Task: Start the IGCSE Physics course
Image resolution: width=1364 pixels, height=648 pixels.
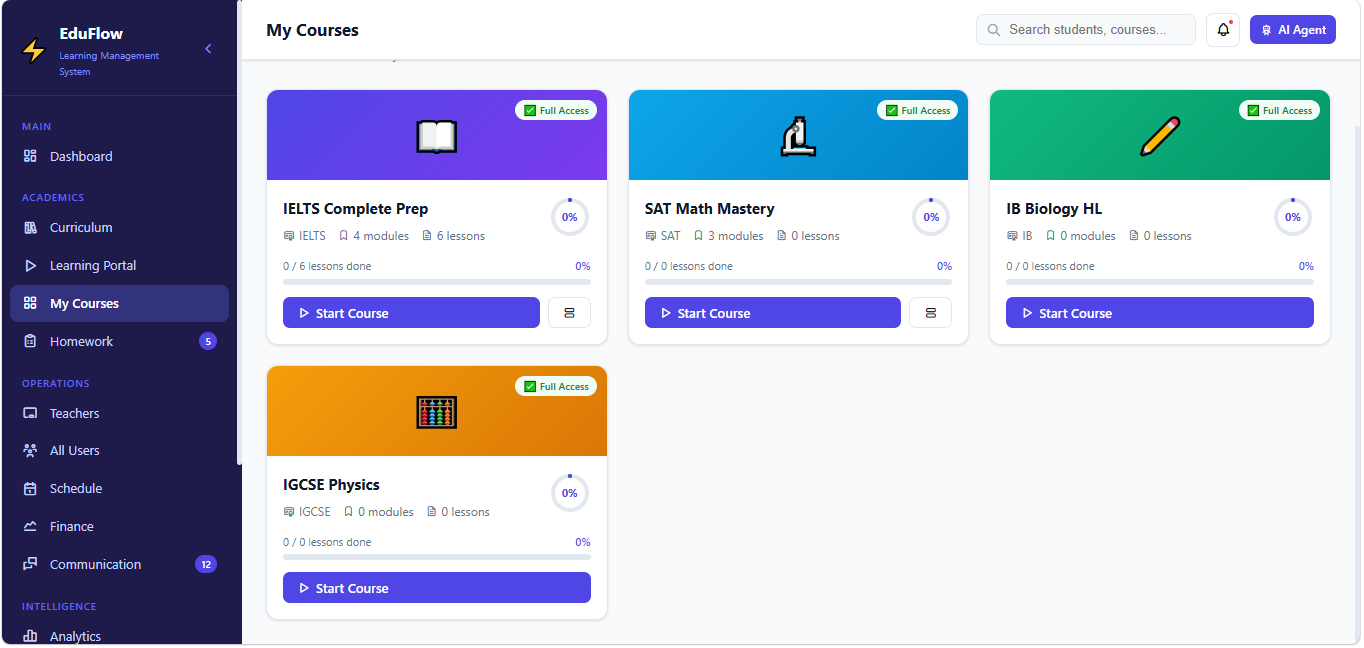Action: click(x=437, y=588)
